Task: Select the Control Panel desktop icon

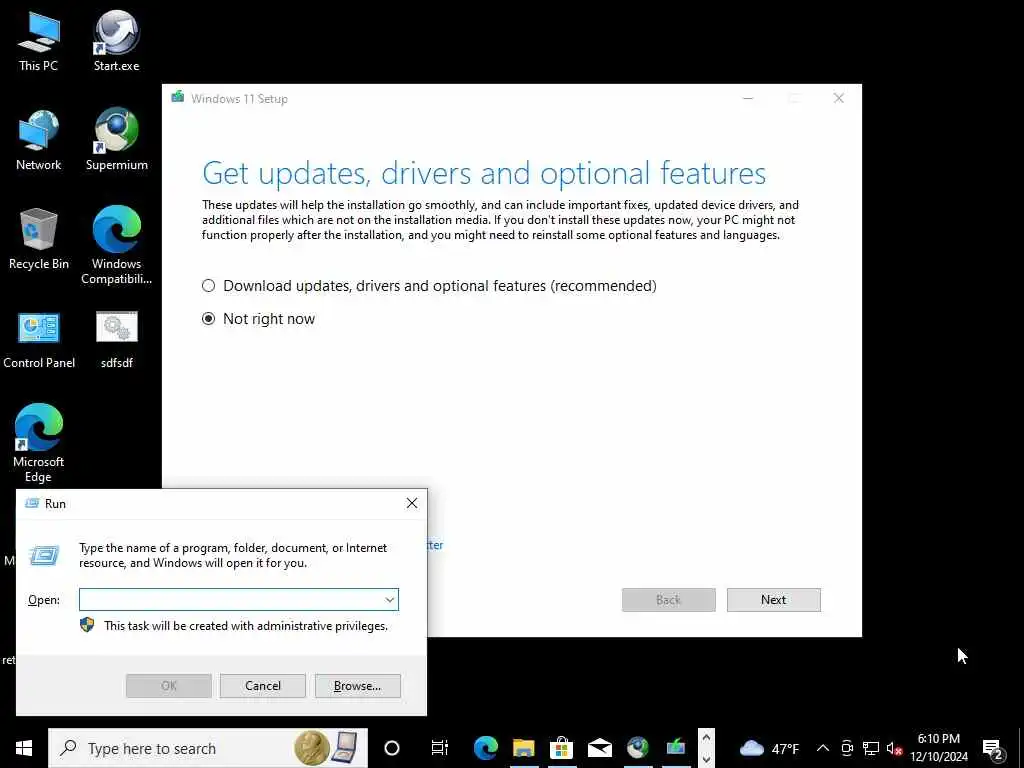Action: 39,340
